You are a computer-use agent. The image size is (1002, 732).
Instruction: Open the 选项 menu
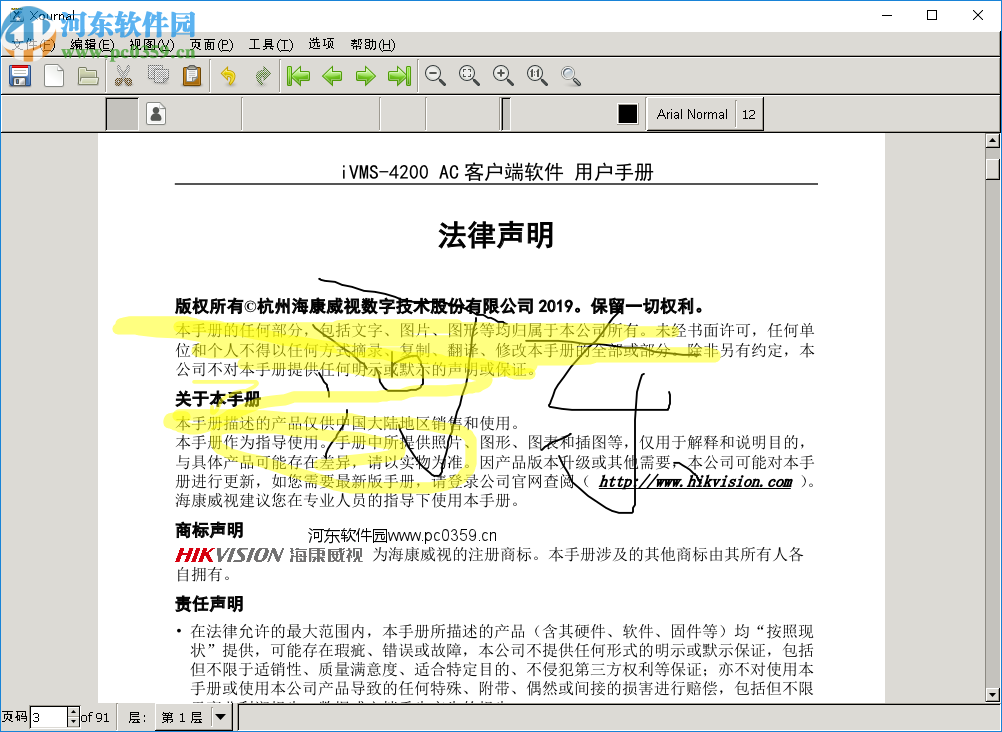pyautogui.click(x=321, y=44)
